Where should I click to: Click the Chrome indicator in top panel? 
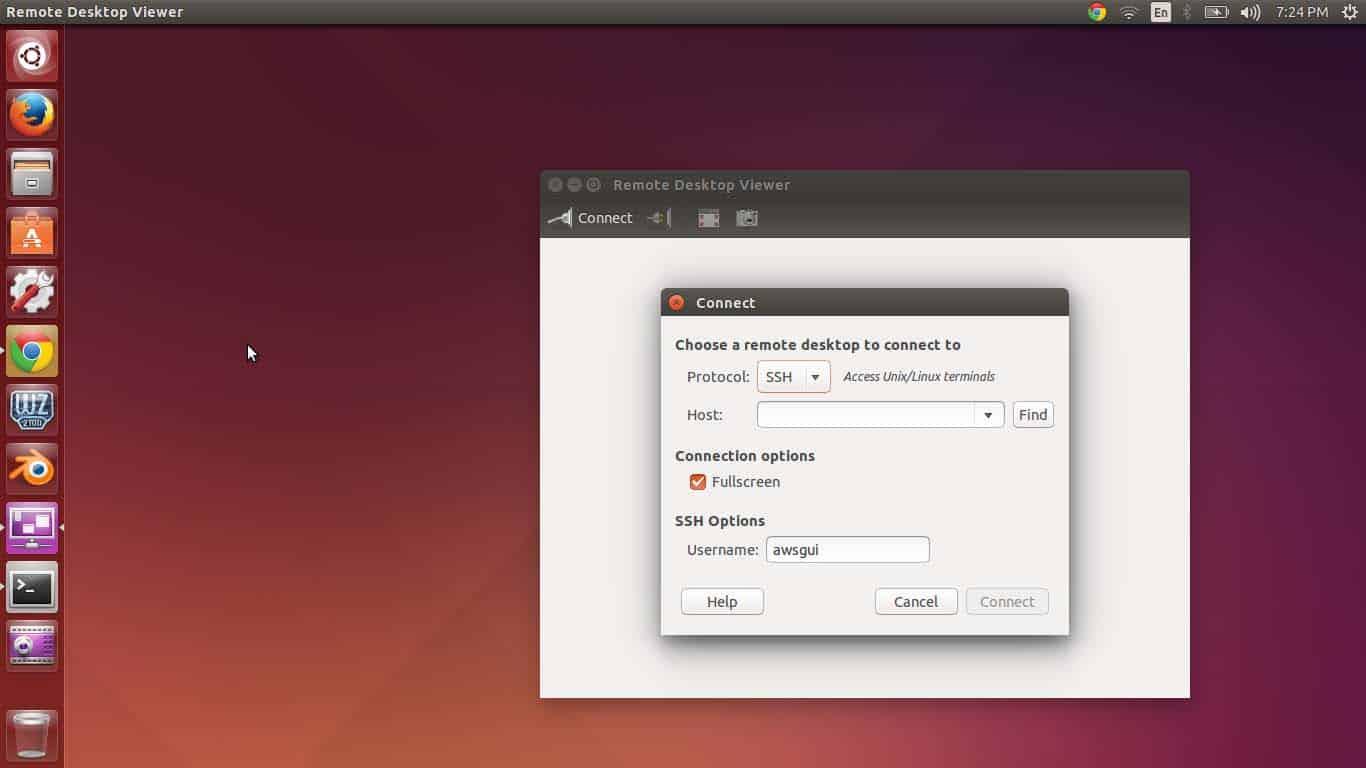pos(1097,12)
